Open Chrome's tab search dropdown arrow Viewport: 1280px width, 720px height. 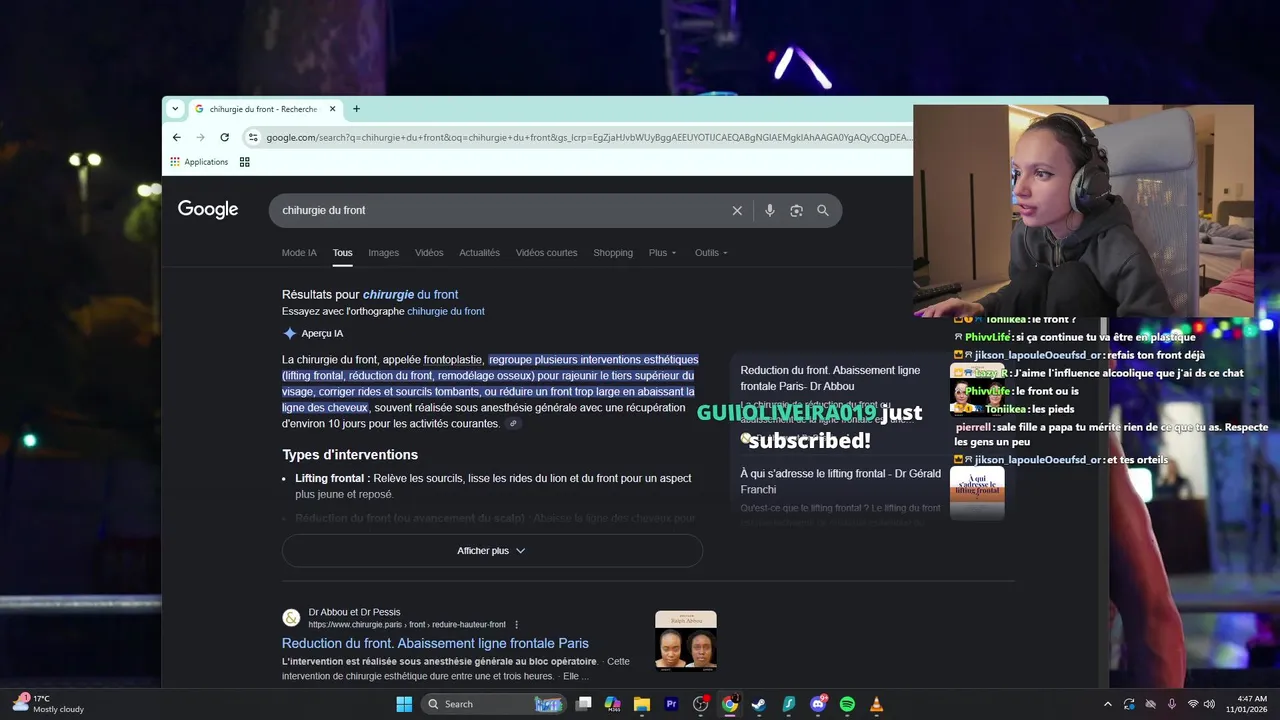pyautogui.click(x=175, y=109)
